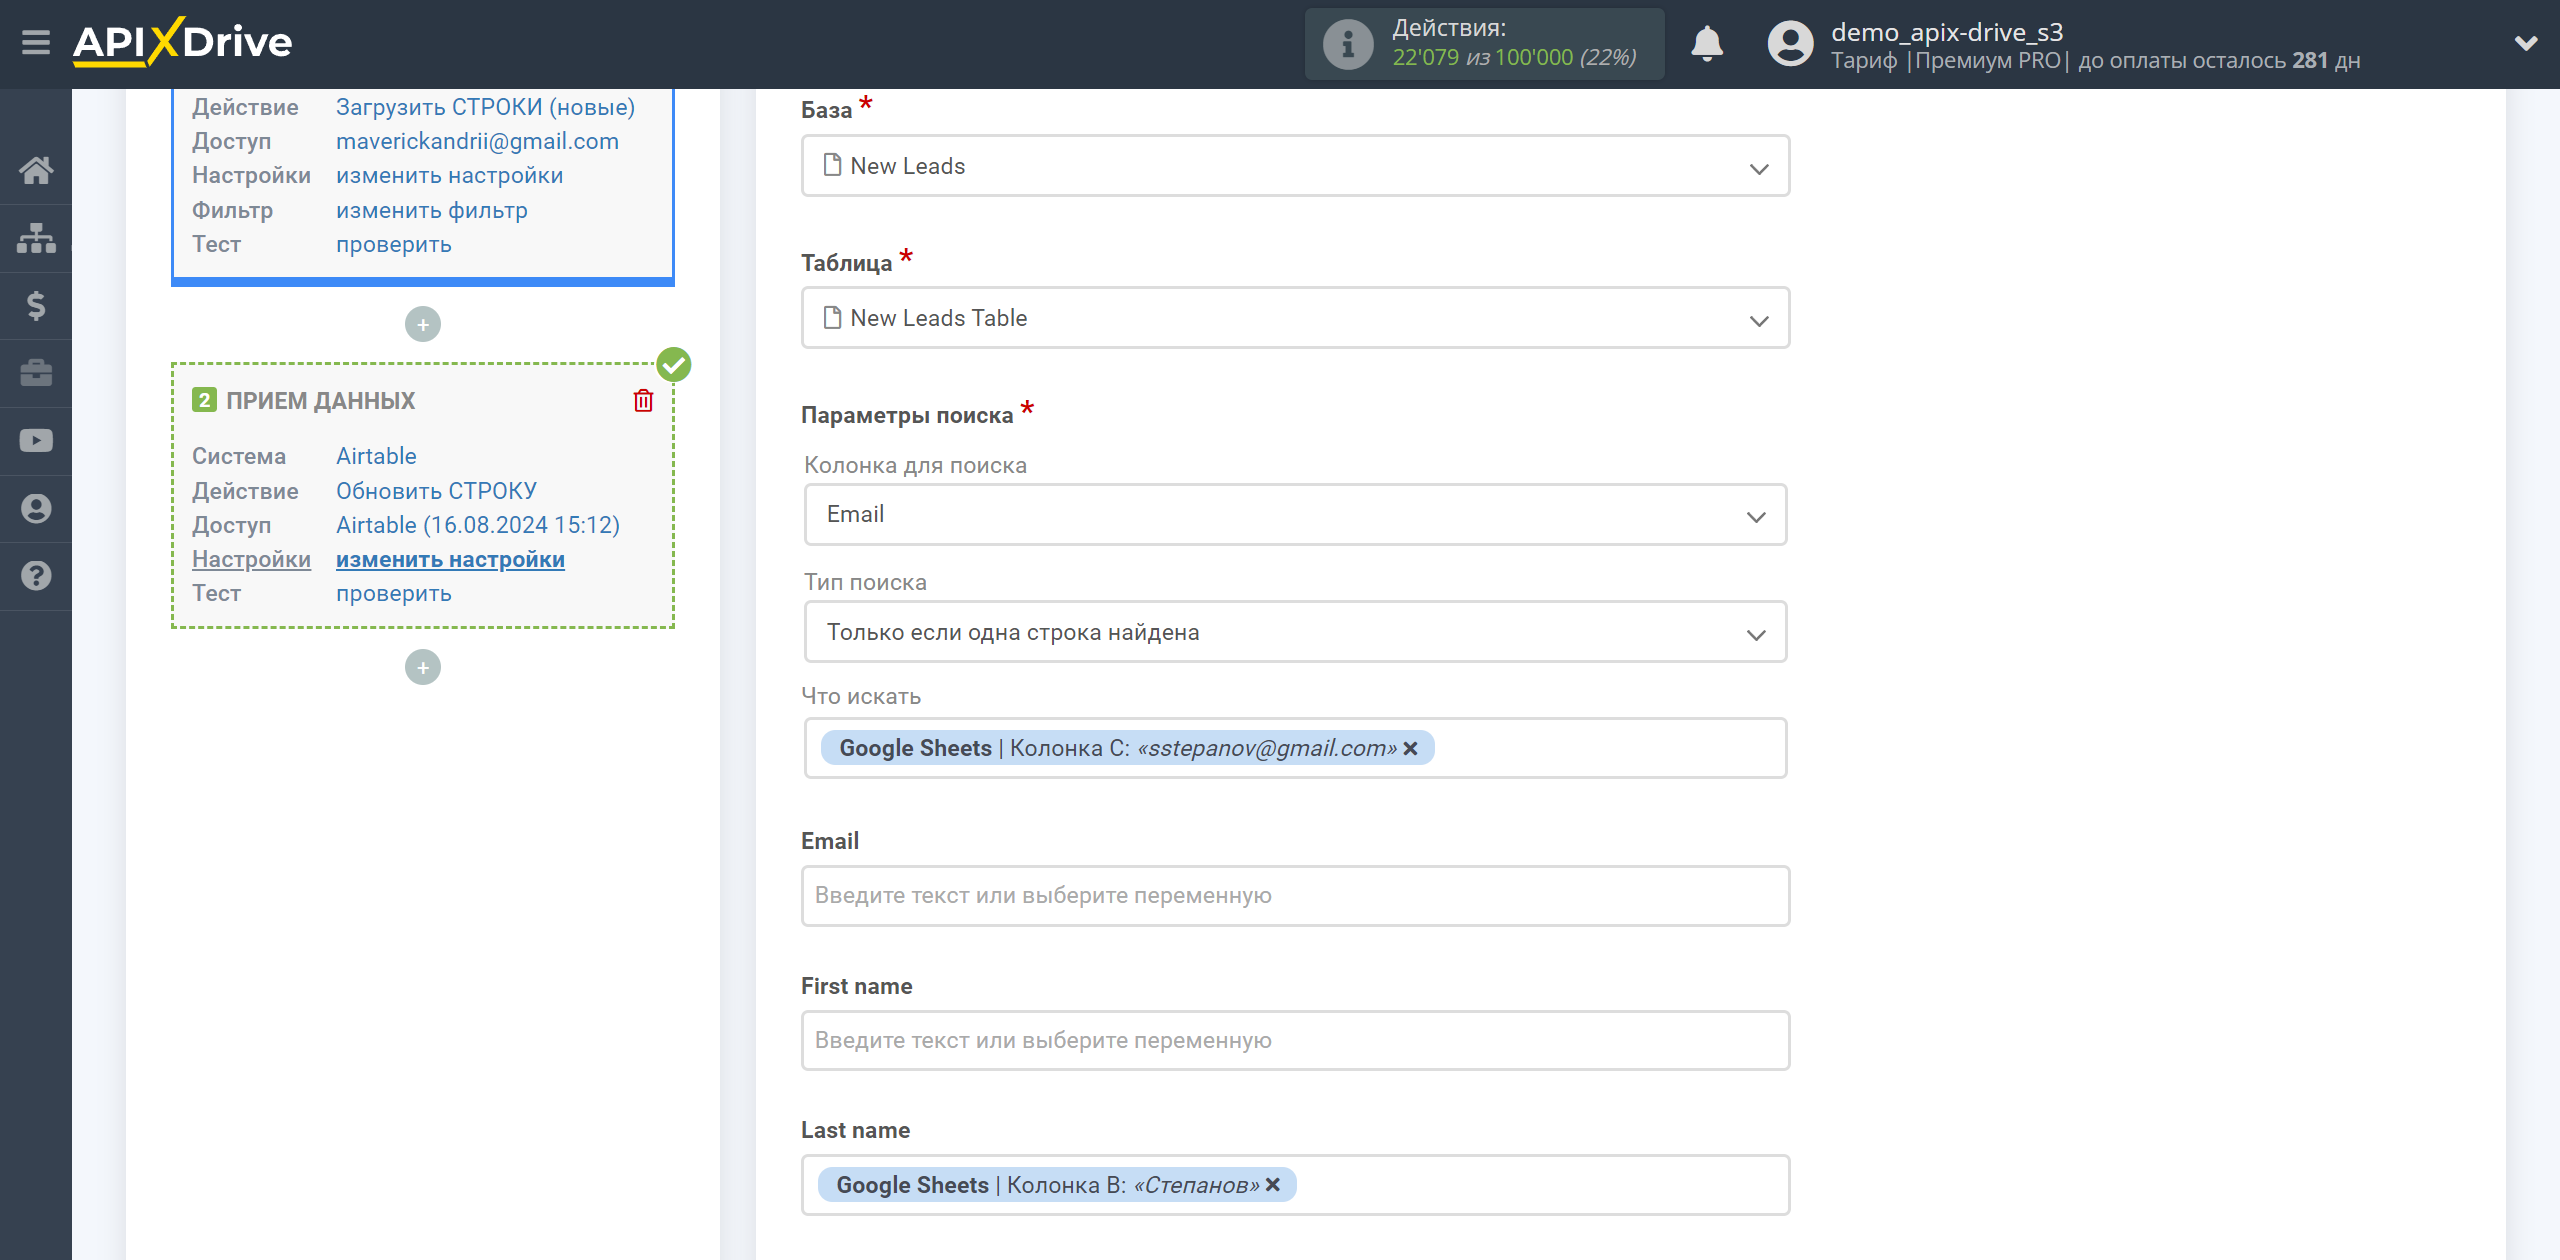The height and width of the screenshot is (1260, 2560).
Task: Click the user avatar icon
Action: (x=1790, y=44)
